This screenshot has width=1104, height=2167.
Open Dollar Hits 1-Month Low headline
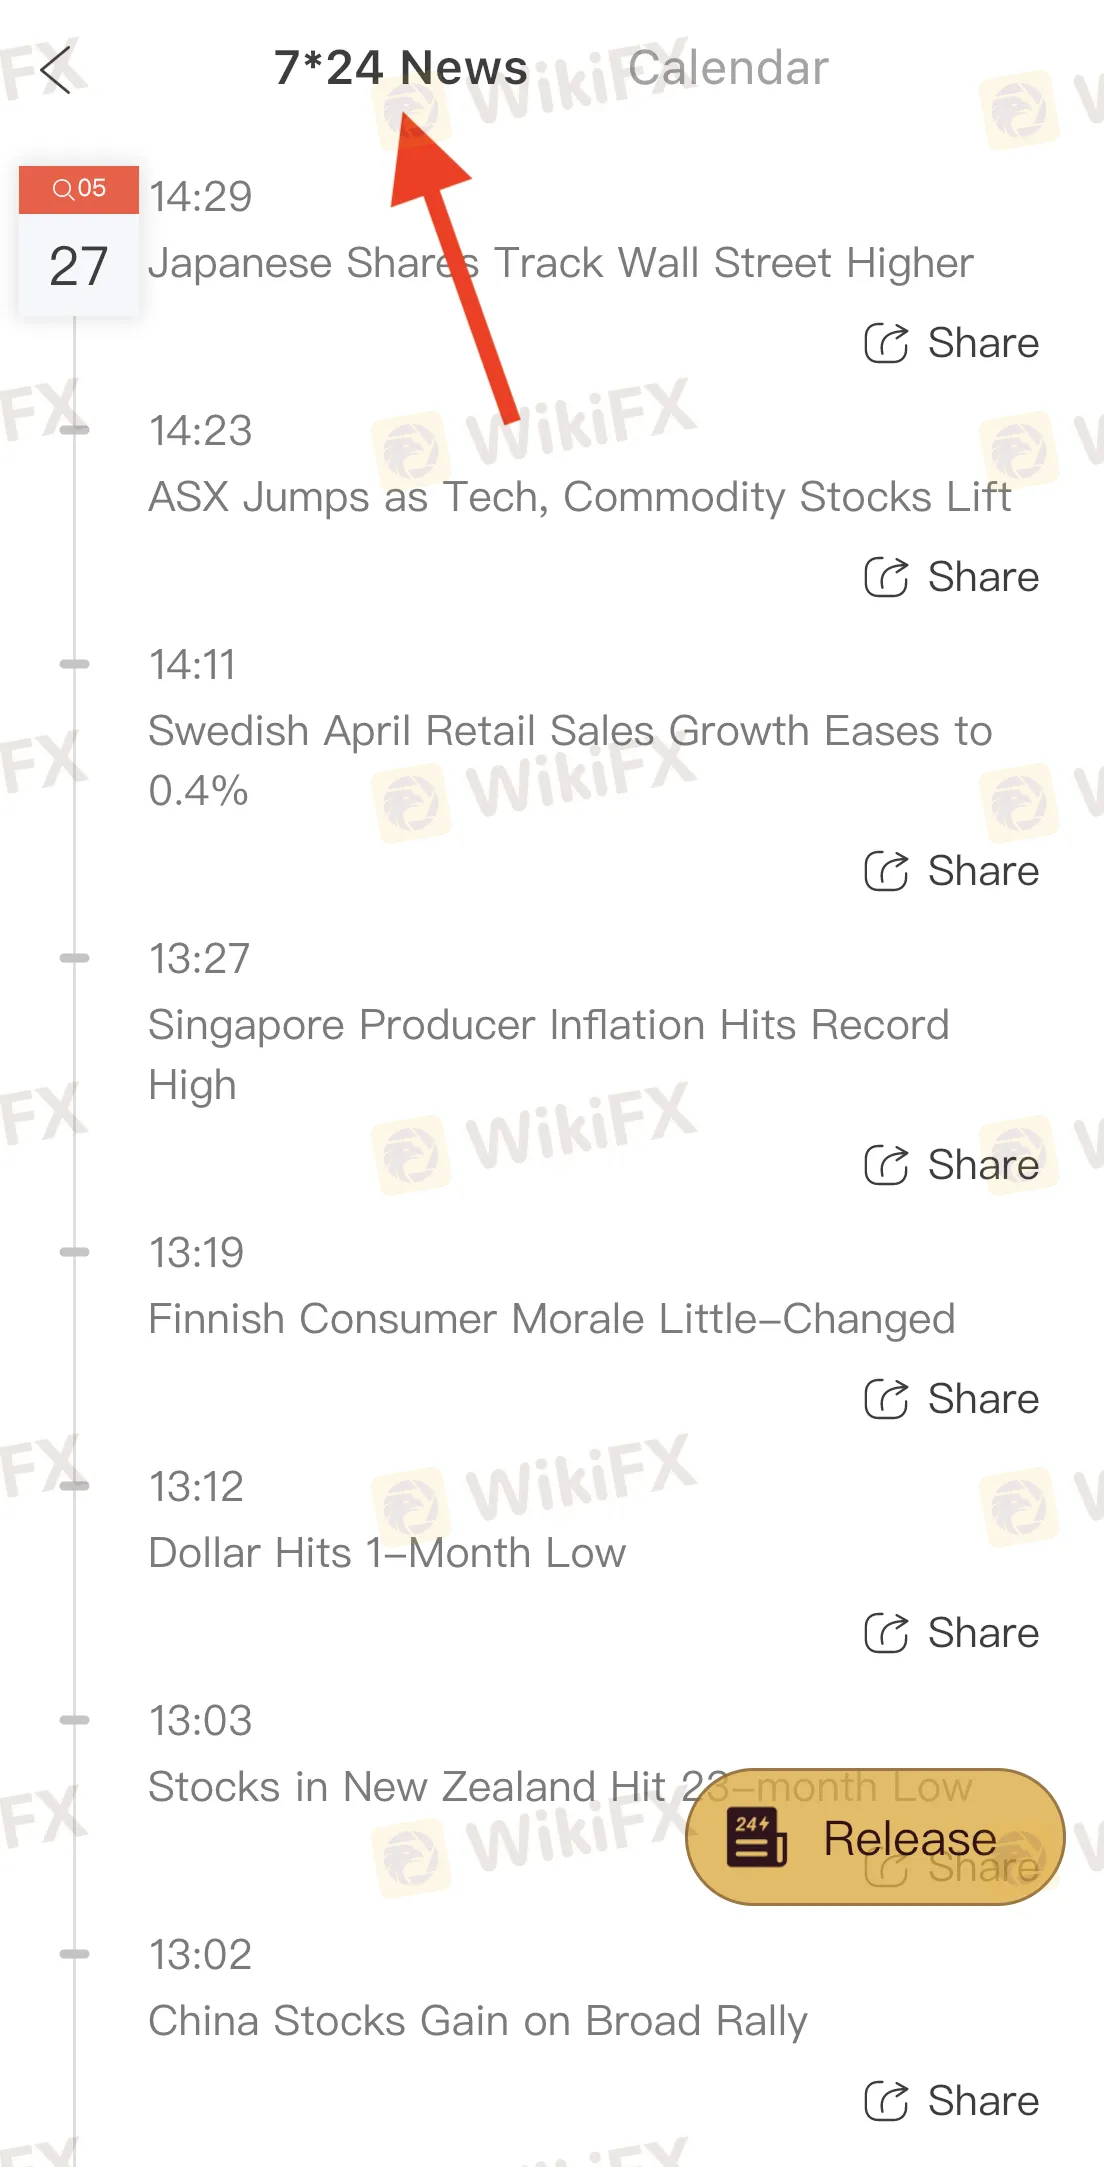pyautogui.click(x=387, y=1553)
